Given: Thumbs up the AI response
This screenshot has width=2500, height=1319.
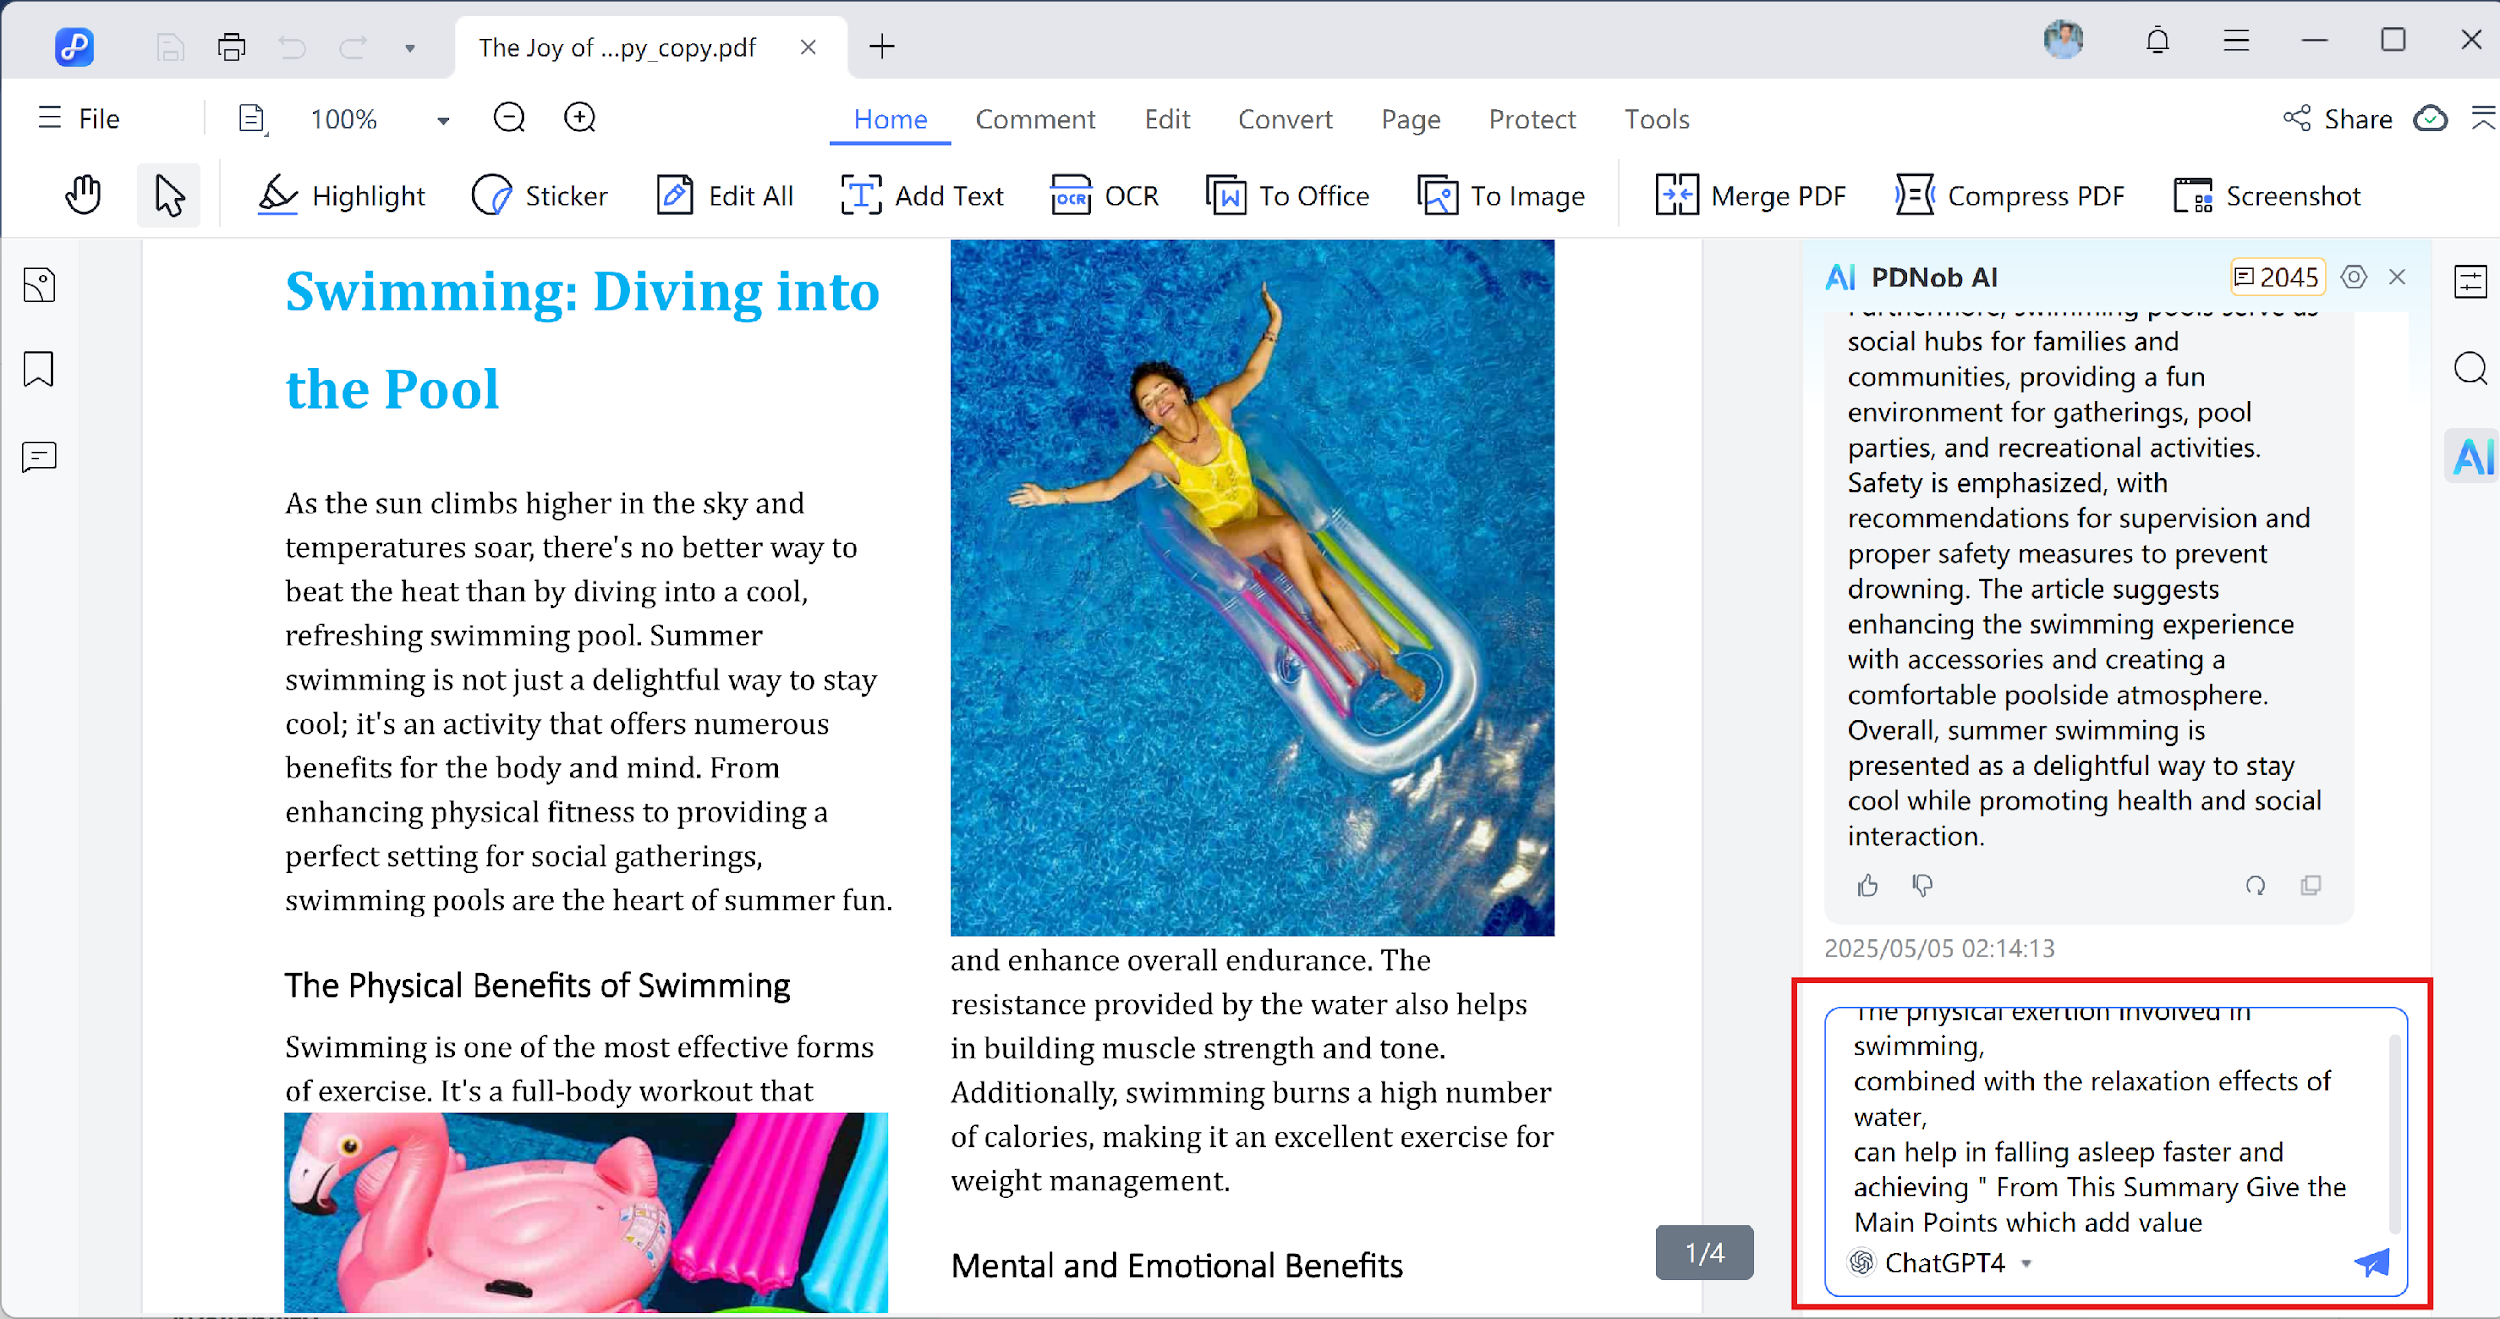Looking at the screenshot, I should point(1867,886).
